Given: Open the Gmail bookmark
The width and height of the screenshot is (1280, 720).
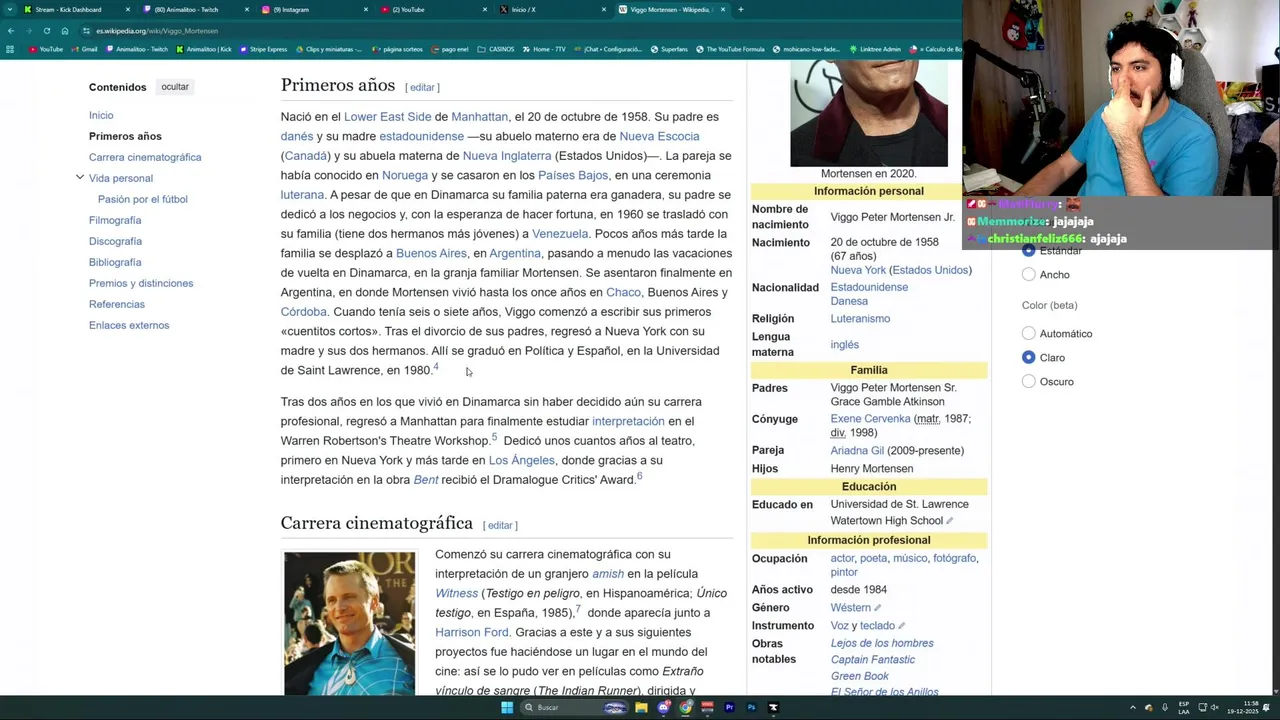Looking at the screenshot, I should [84, 49].
